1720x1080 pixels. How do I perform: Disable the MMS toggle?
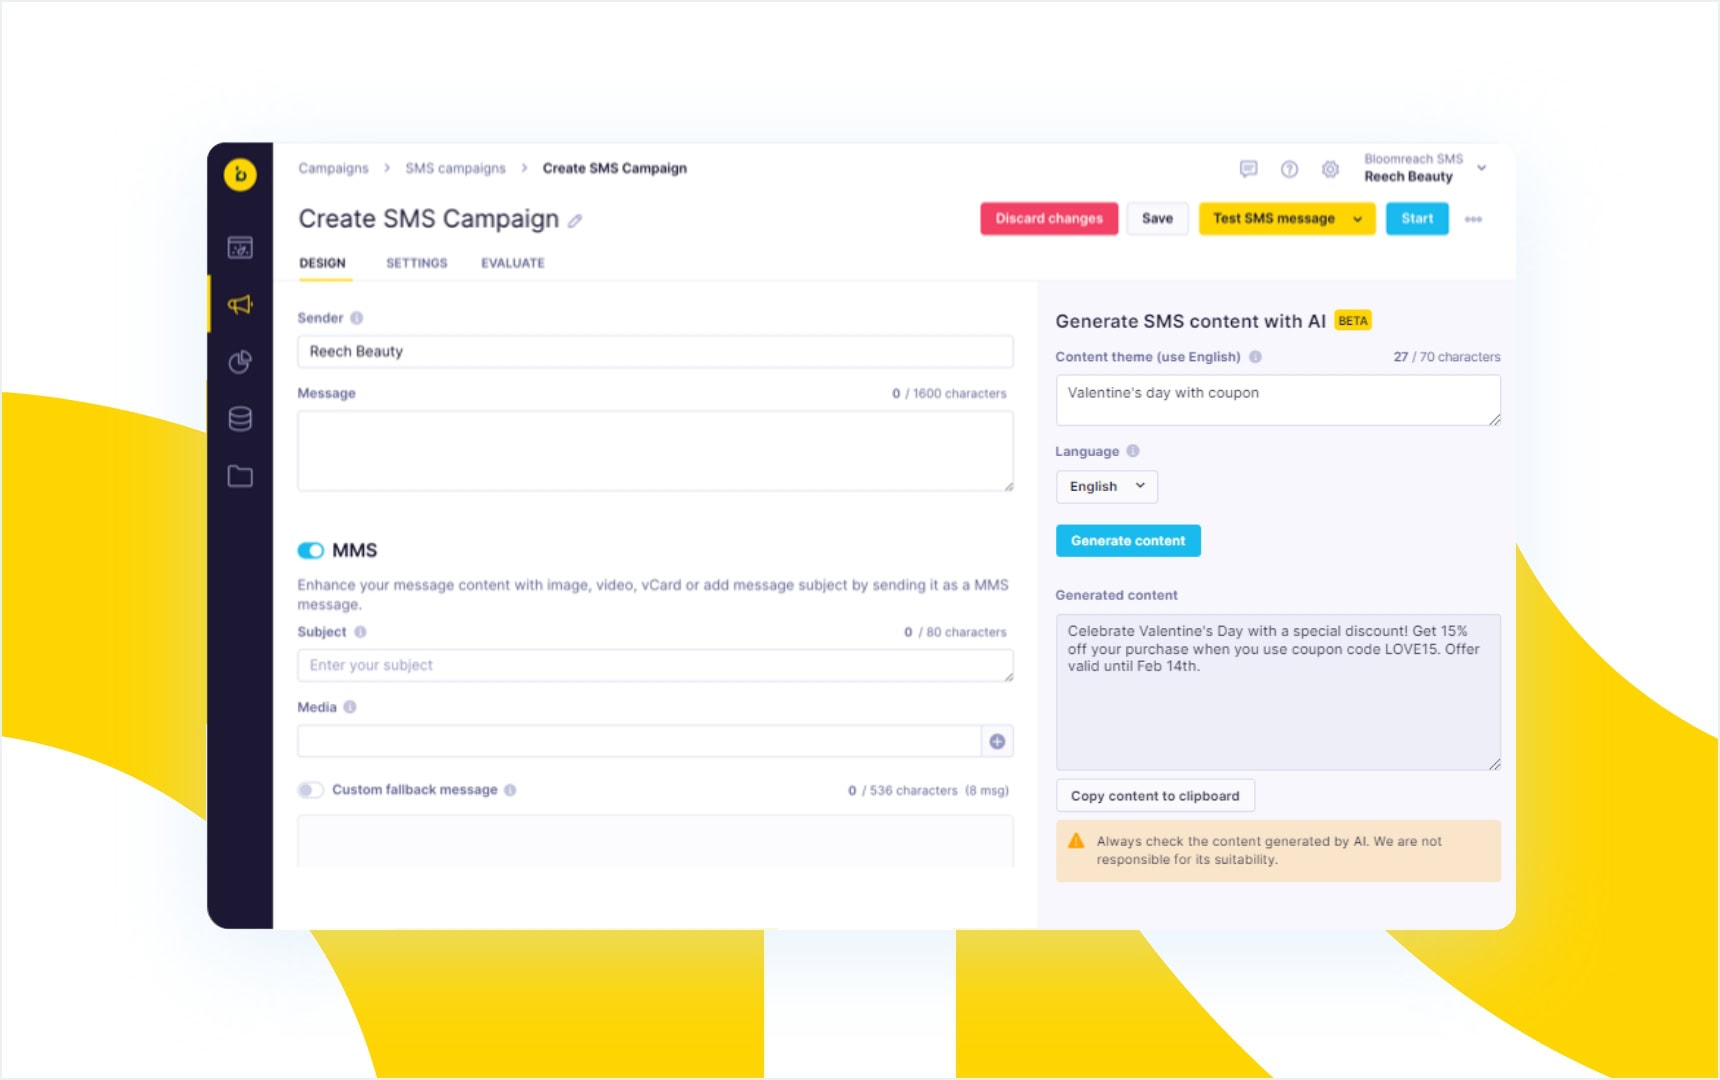(311, 550)
